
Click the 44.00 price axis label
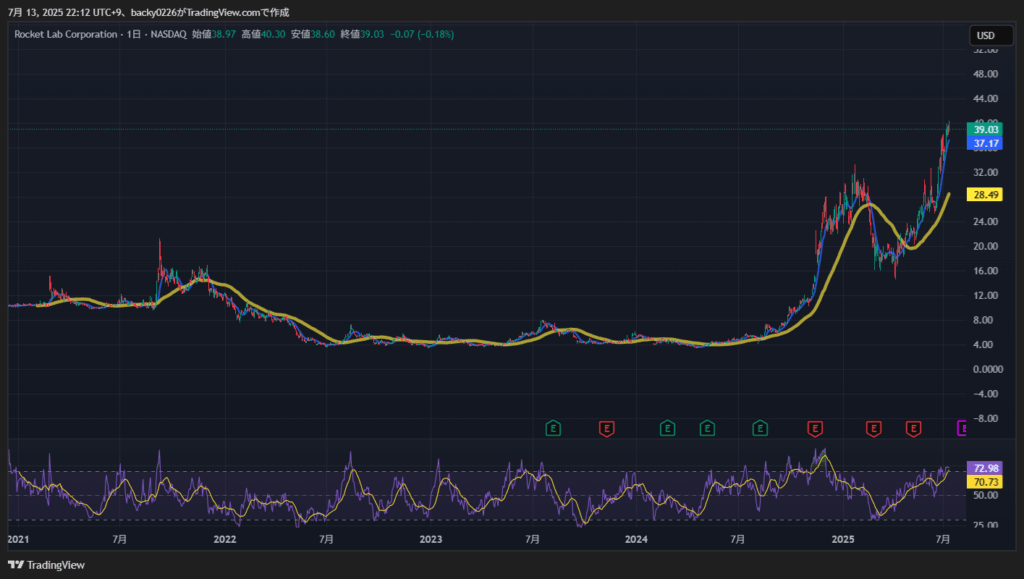point(985,99)
